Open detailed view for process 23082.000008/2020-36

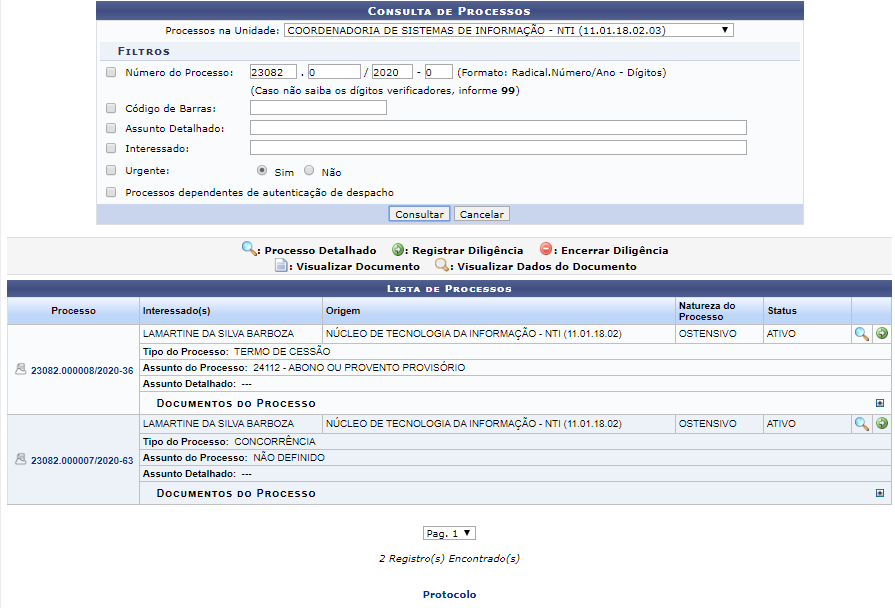tap(861, 334)
